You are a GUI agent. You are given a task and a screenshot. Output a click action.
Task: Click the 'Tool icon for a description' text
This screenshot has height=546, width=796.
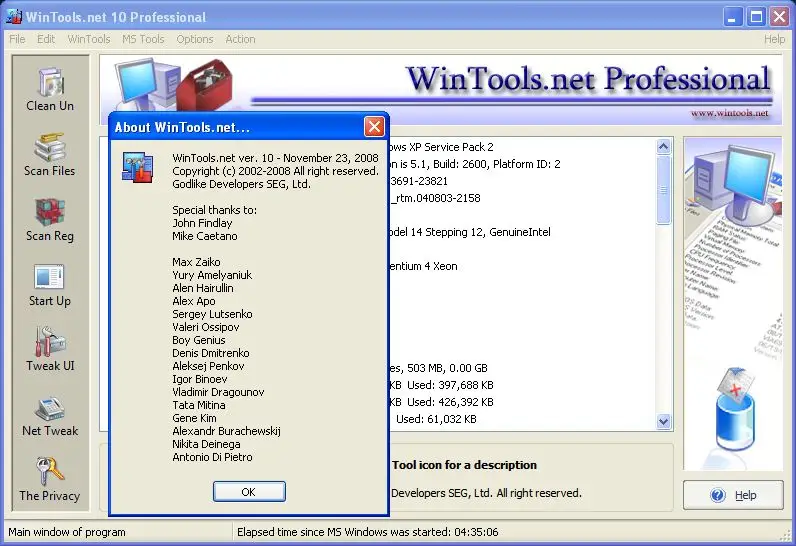click(x=464, y=465)
